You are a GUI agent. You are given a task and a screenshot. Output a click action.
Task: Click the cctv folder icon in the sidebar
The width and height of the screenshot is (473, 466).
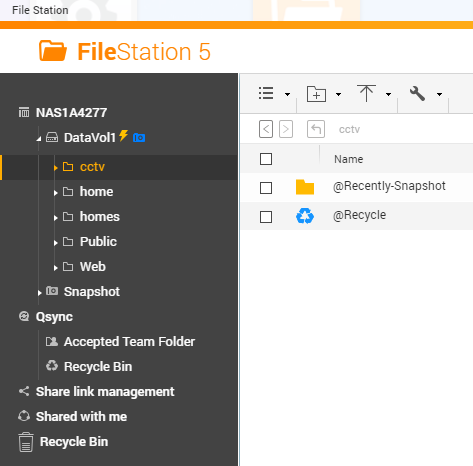click(68, 166)
